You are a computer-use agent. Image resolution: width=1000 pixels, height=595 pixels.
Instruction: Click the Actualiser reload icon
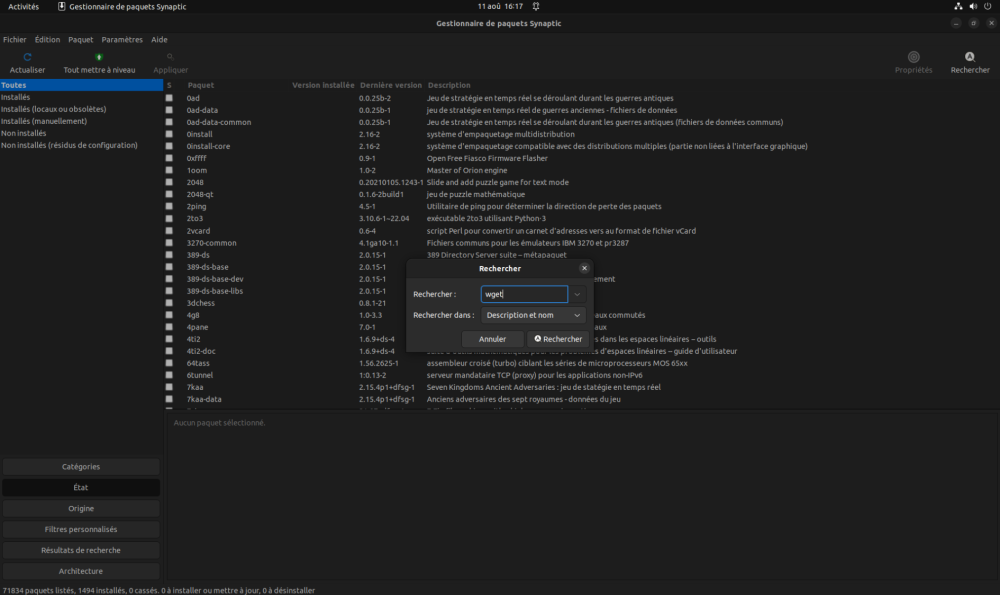[27, 58]
